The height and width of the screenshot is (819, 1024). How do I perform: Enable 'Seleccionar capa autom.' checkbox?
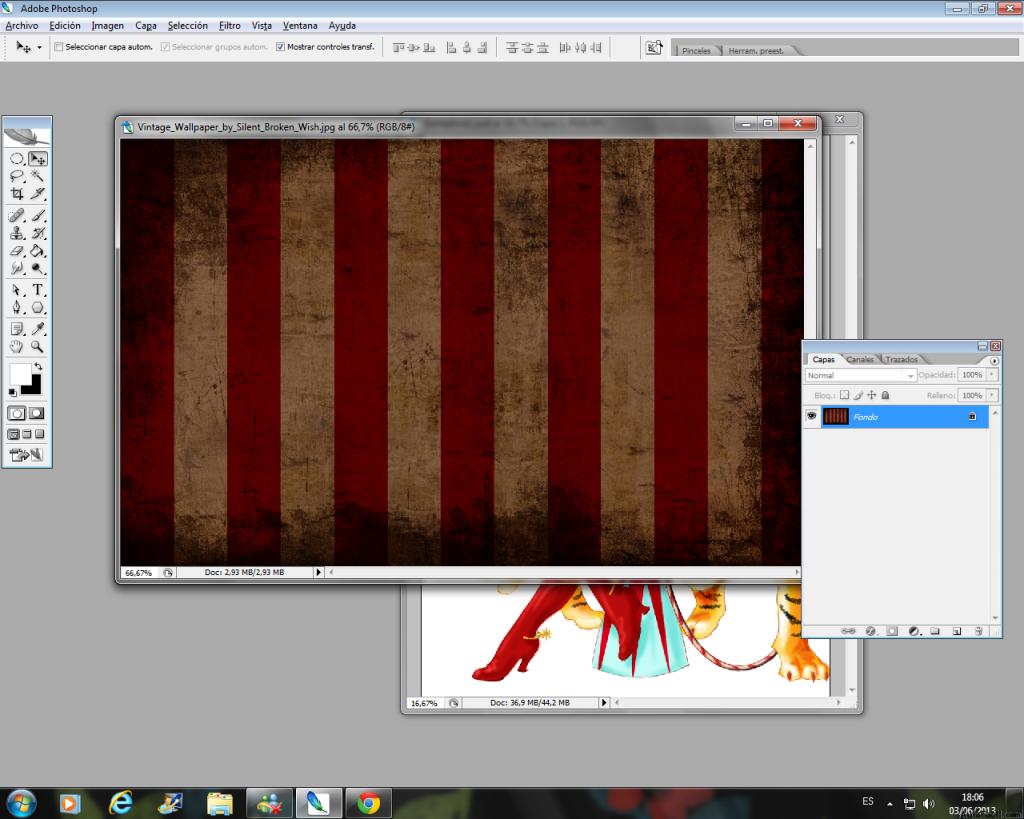(59, 47)
